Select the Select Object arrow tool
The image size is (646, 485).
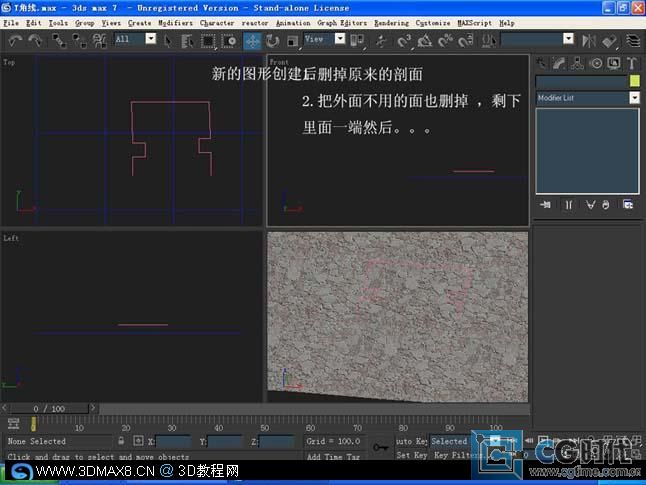tap(168, 41)
